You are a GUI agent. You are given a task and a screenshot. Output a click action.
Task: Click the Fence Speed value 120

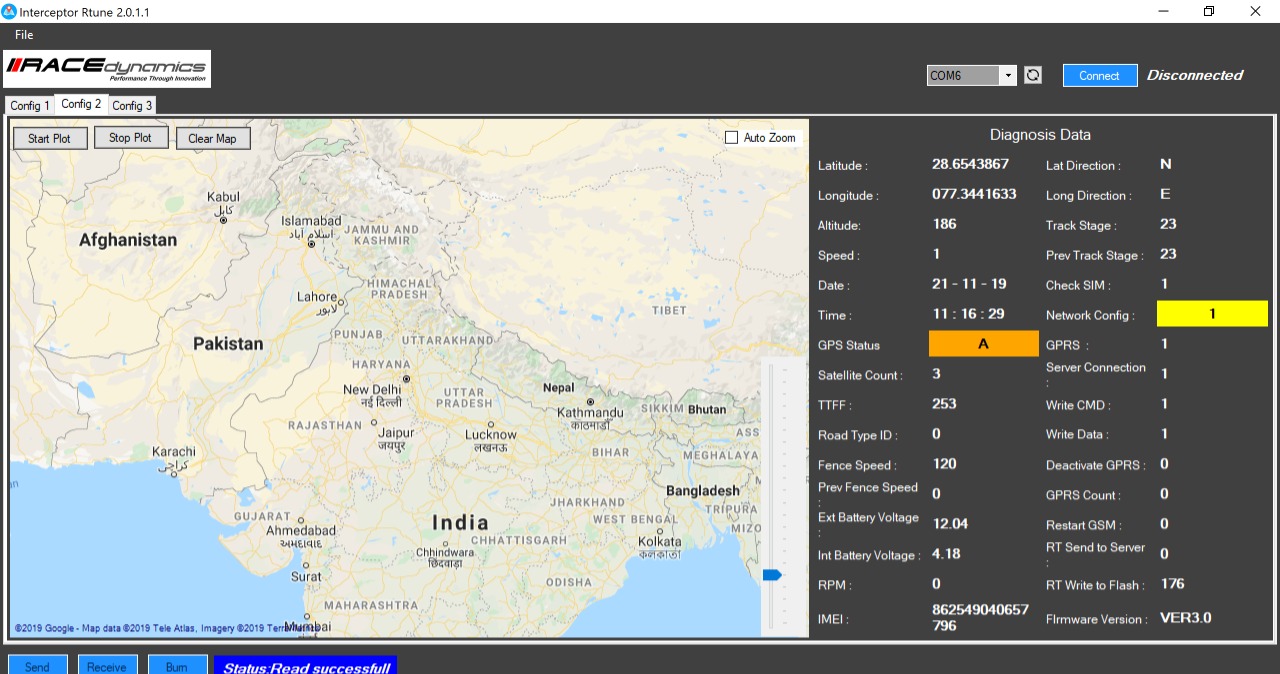(944, 464)
